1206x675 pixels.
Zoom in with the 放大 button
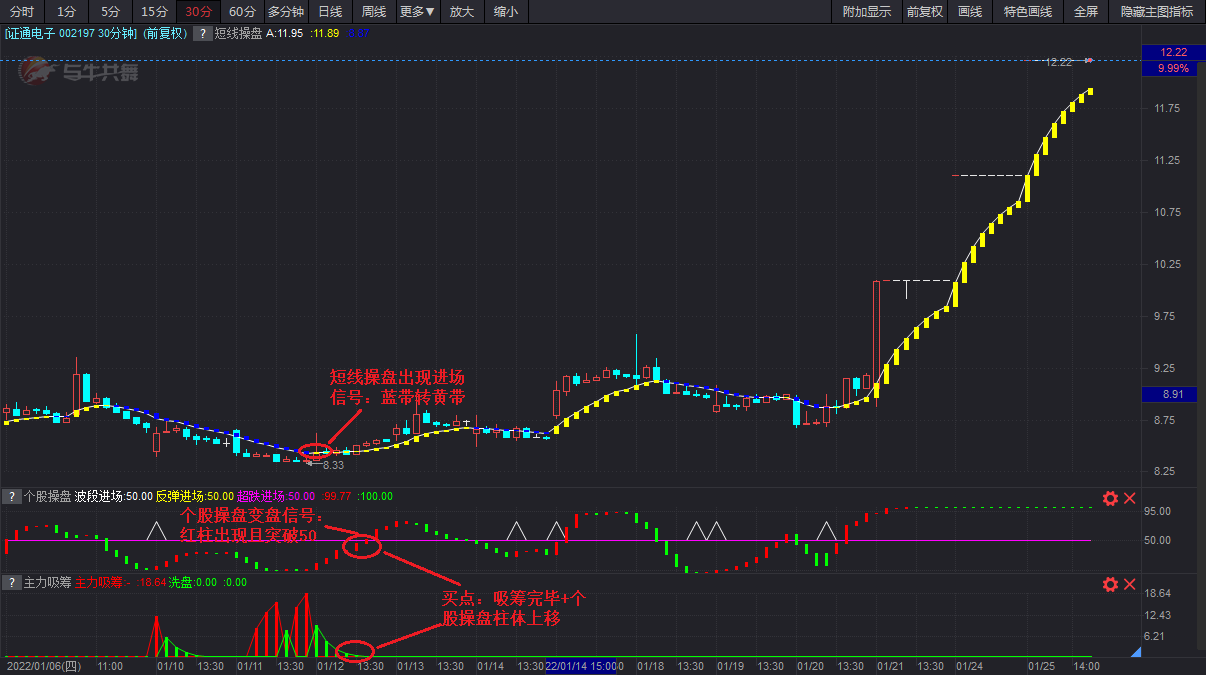[x=462, y=12]
